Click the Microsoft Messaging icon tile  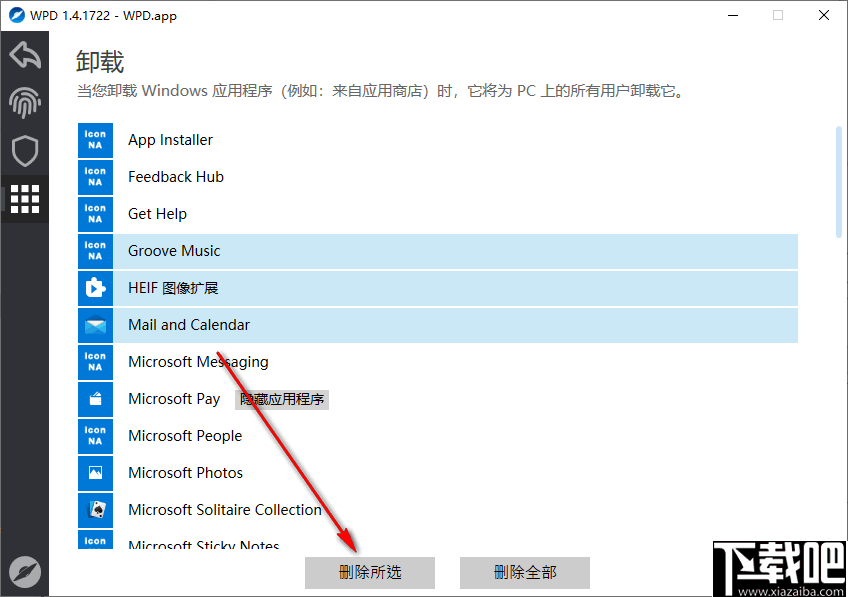tap(95, 362)
